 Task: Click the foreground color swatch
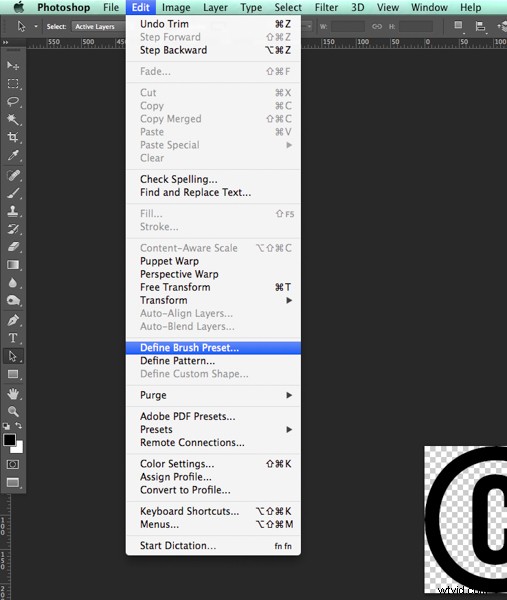(9, 440)
